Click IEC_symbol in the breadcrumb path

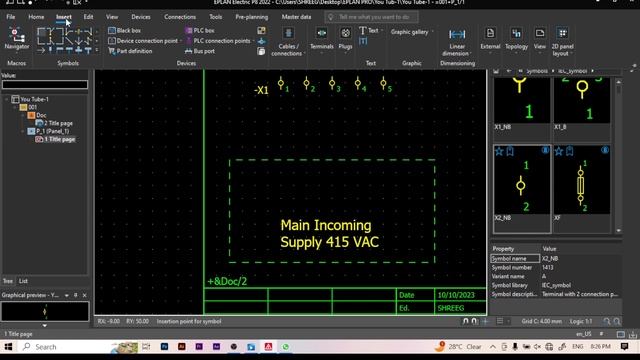(572, 71)
